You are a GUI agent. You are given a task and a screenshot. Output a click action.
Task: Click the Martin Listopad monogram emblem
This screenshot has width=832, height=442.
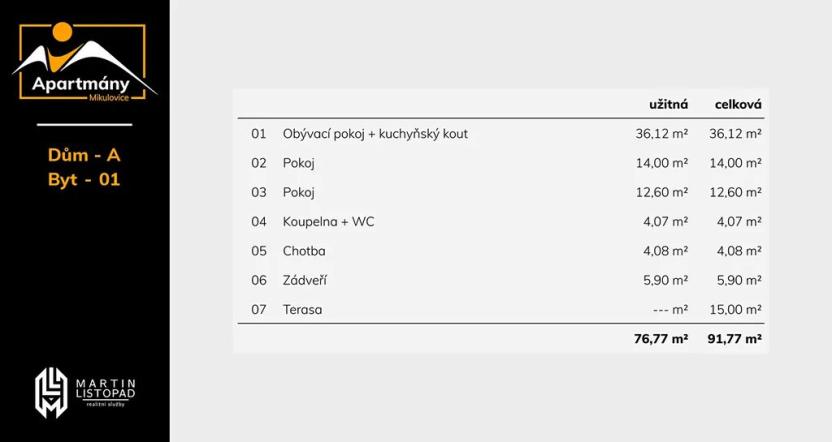[51, 392]
